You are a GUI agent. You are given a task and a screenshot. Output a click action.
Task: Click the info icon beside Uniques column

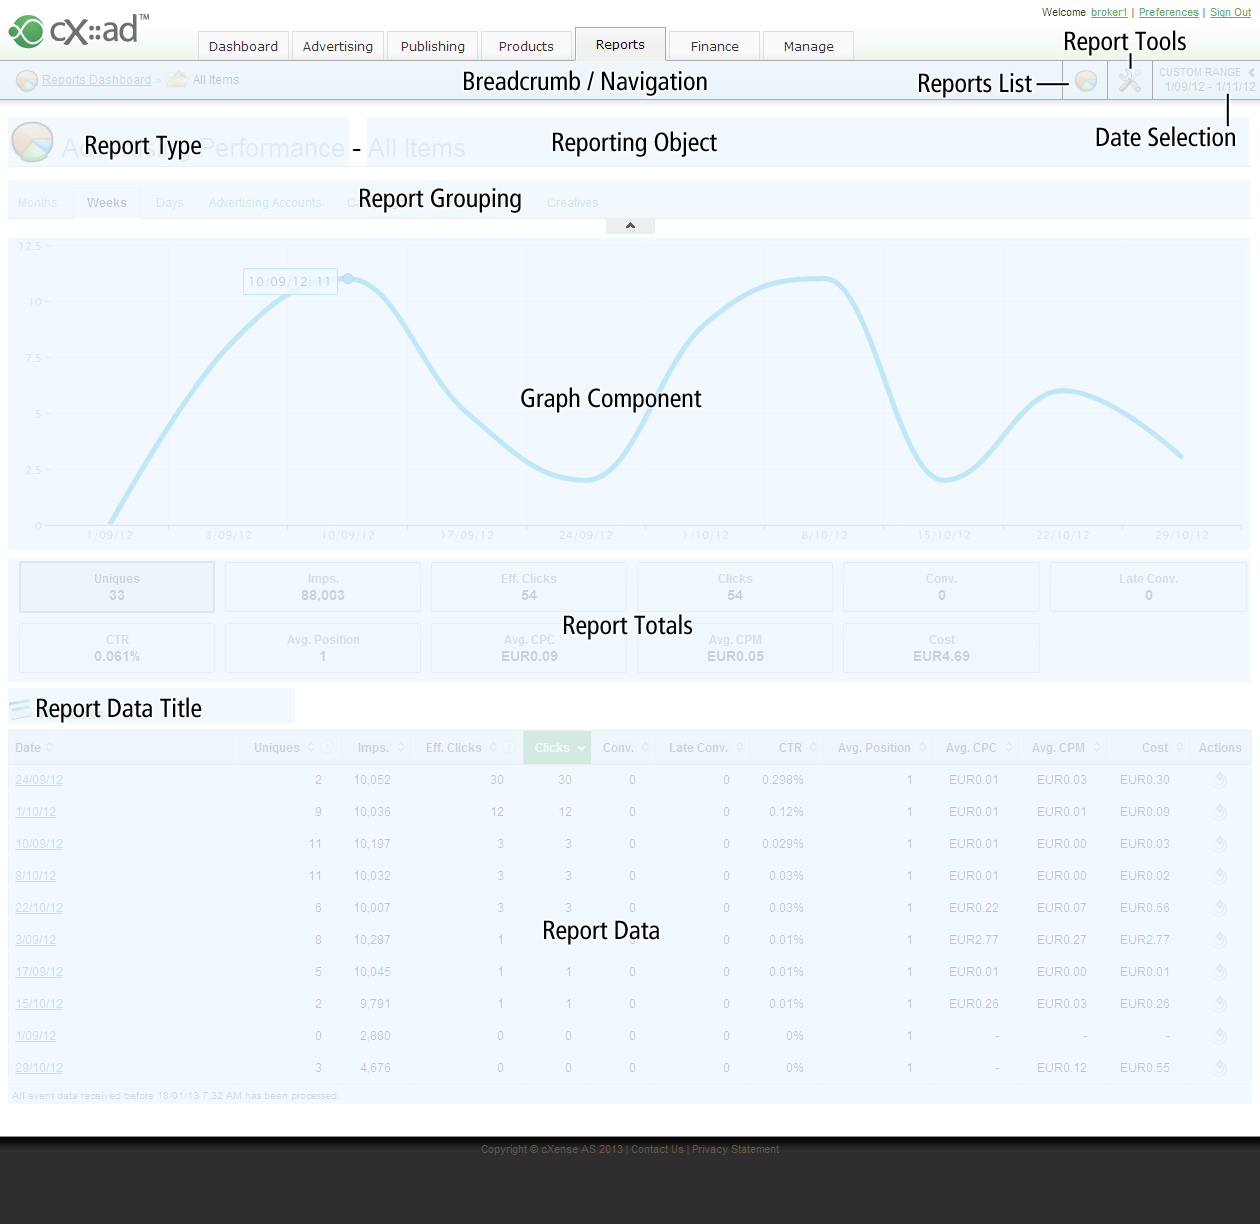pos(328,748)
